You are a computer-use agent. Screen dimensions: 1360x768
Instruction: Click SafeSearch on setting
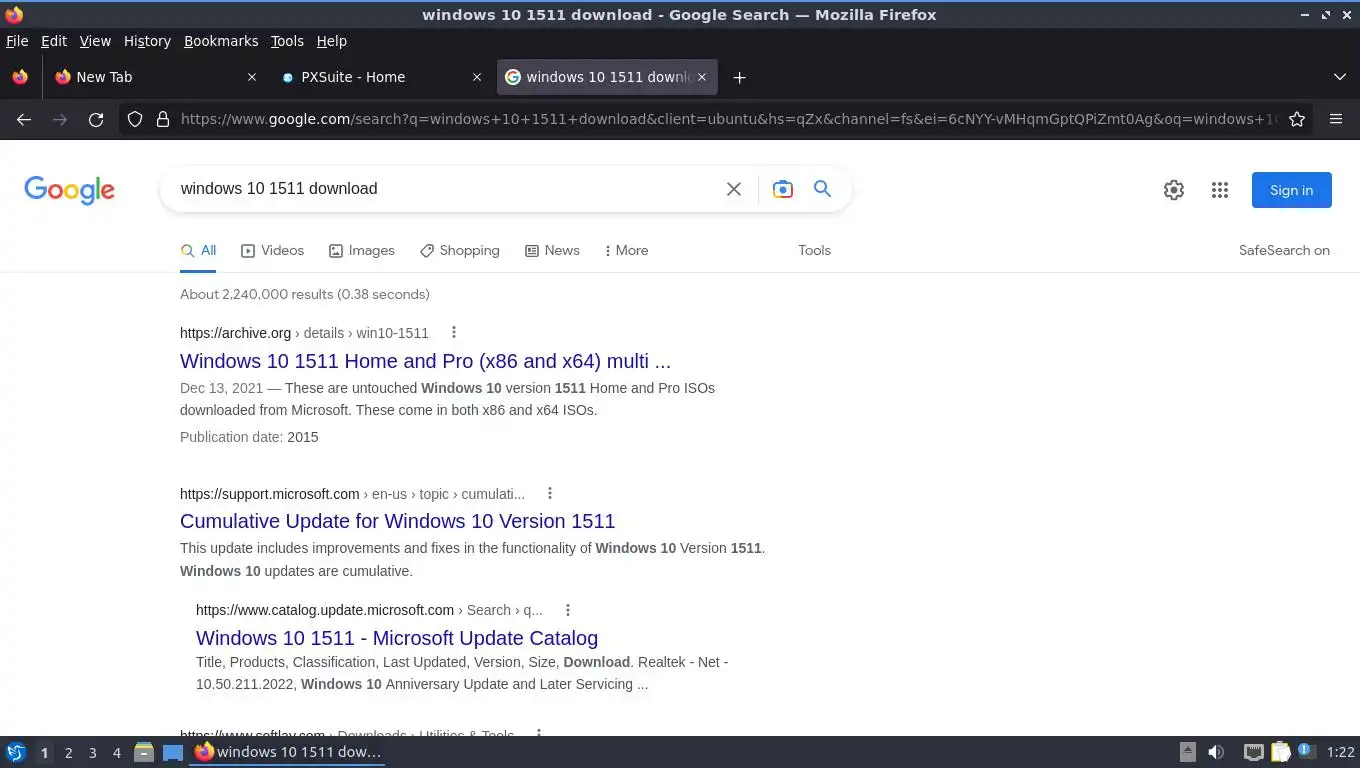point(1284,250)
